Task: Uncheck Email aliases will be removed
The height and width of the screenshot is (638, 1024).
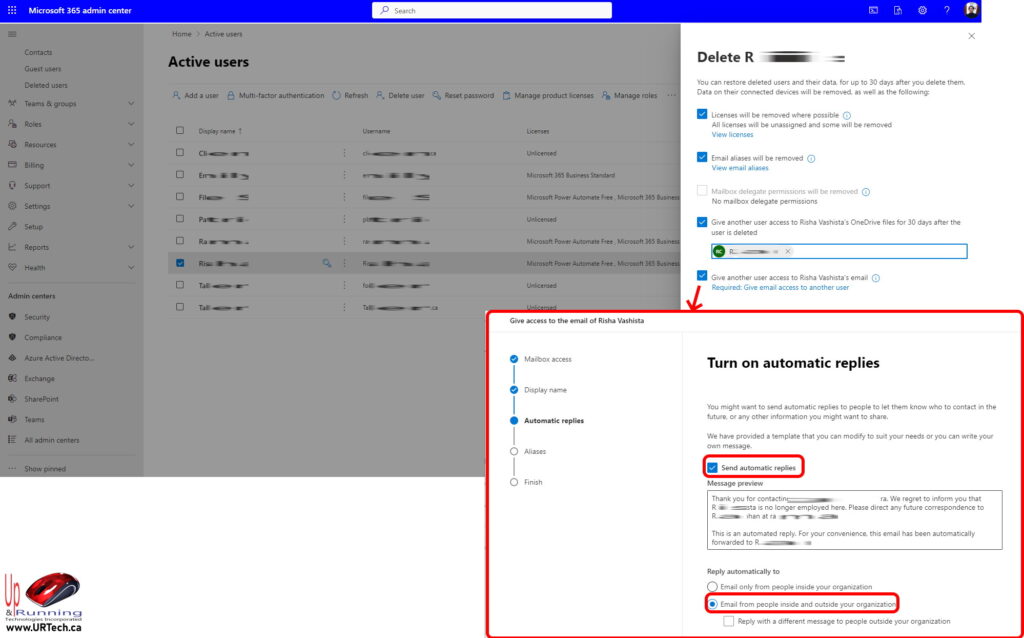Action: [702, 157]
